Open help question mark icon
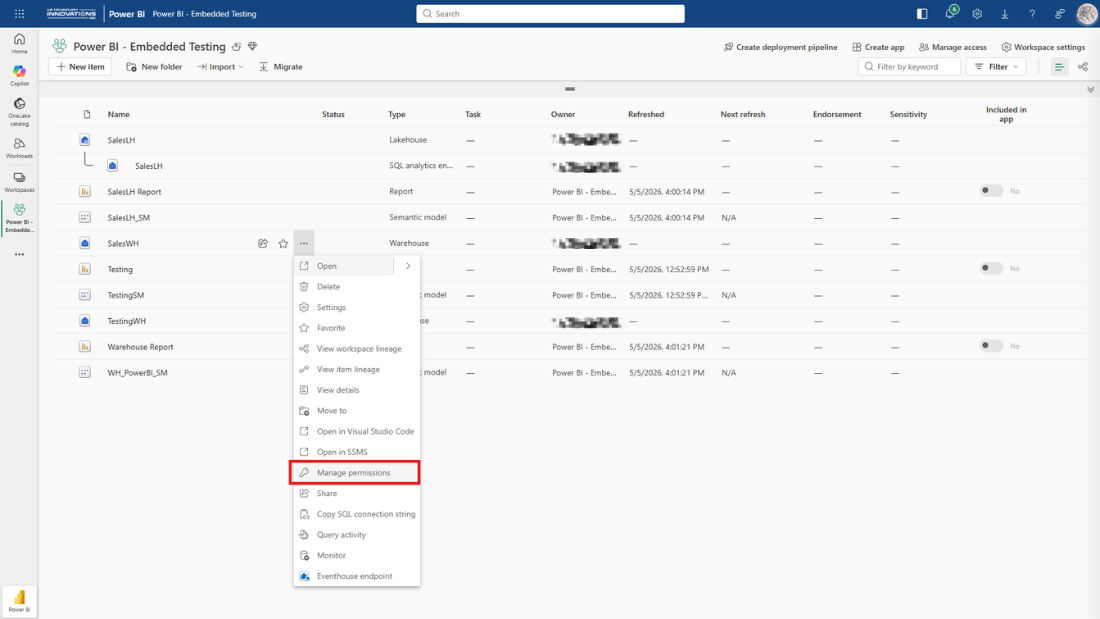 [1032, 13]
